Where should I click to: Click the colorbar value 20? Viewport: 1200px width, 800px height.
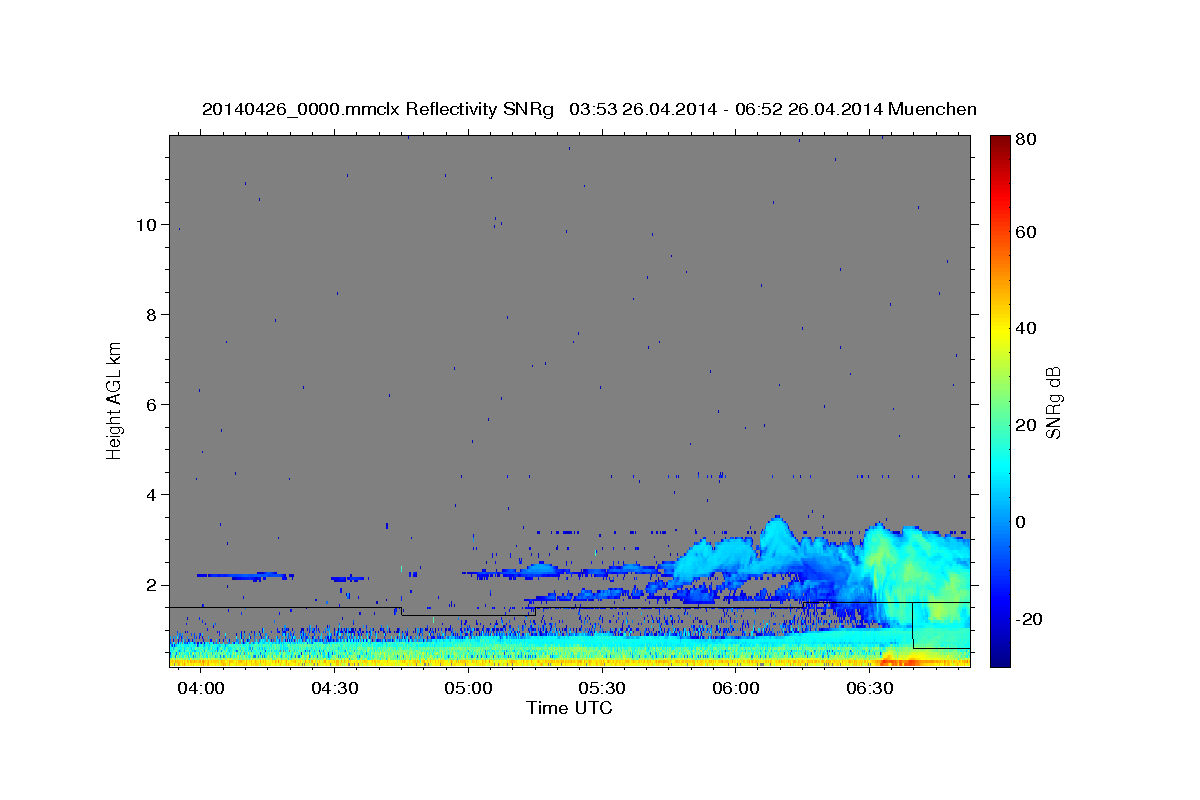pos(1025,425)
